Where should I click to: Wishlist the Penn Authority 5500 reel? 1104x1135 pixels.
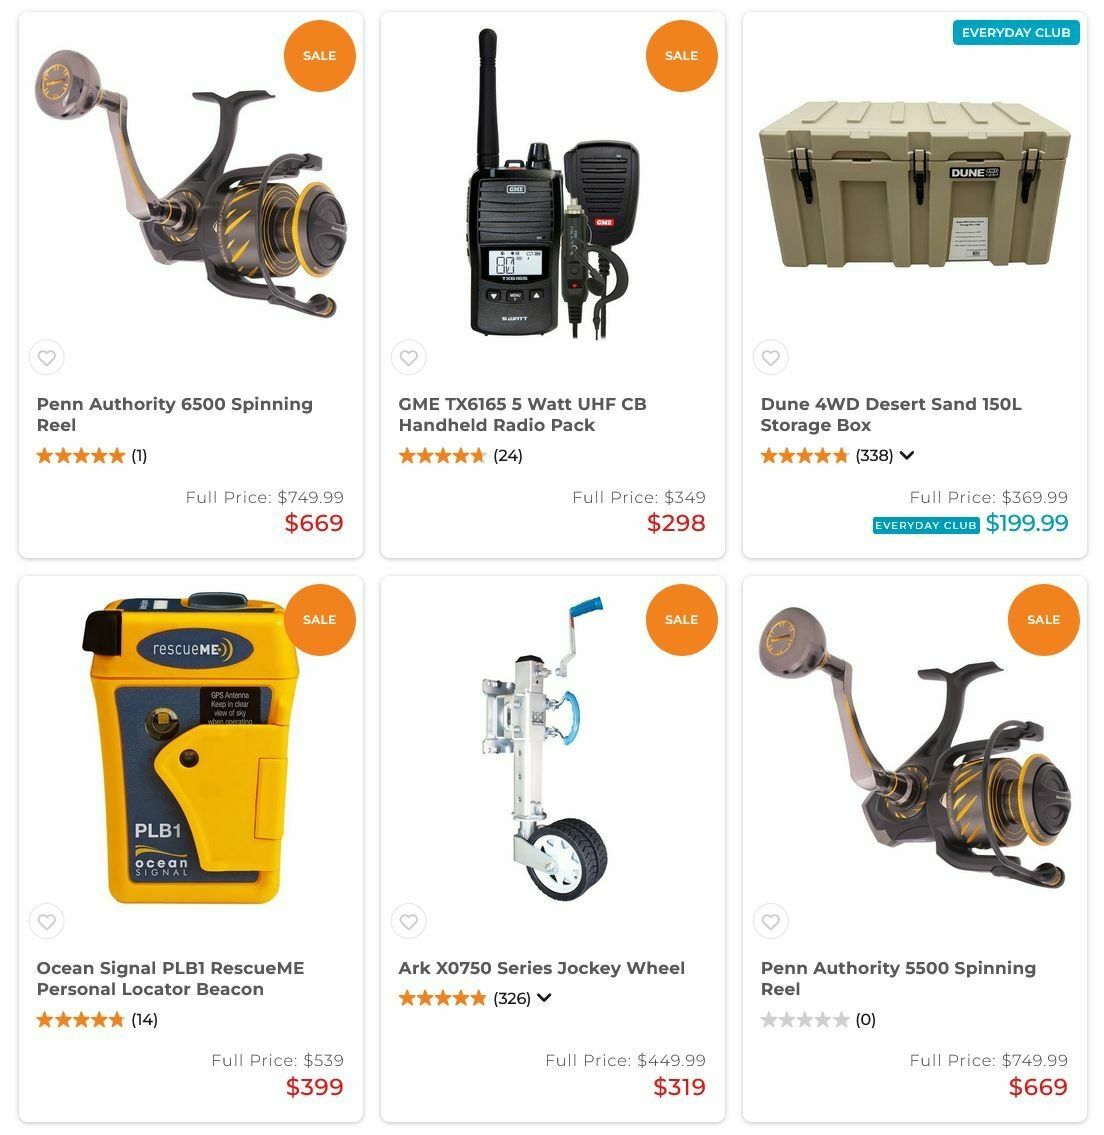point(771,921)
